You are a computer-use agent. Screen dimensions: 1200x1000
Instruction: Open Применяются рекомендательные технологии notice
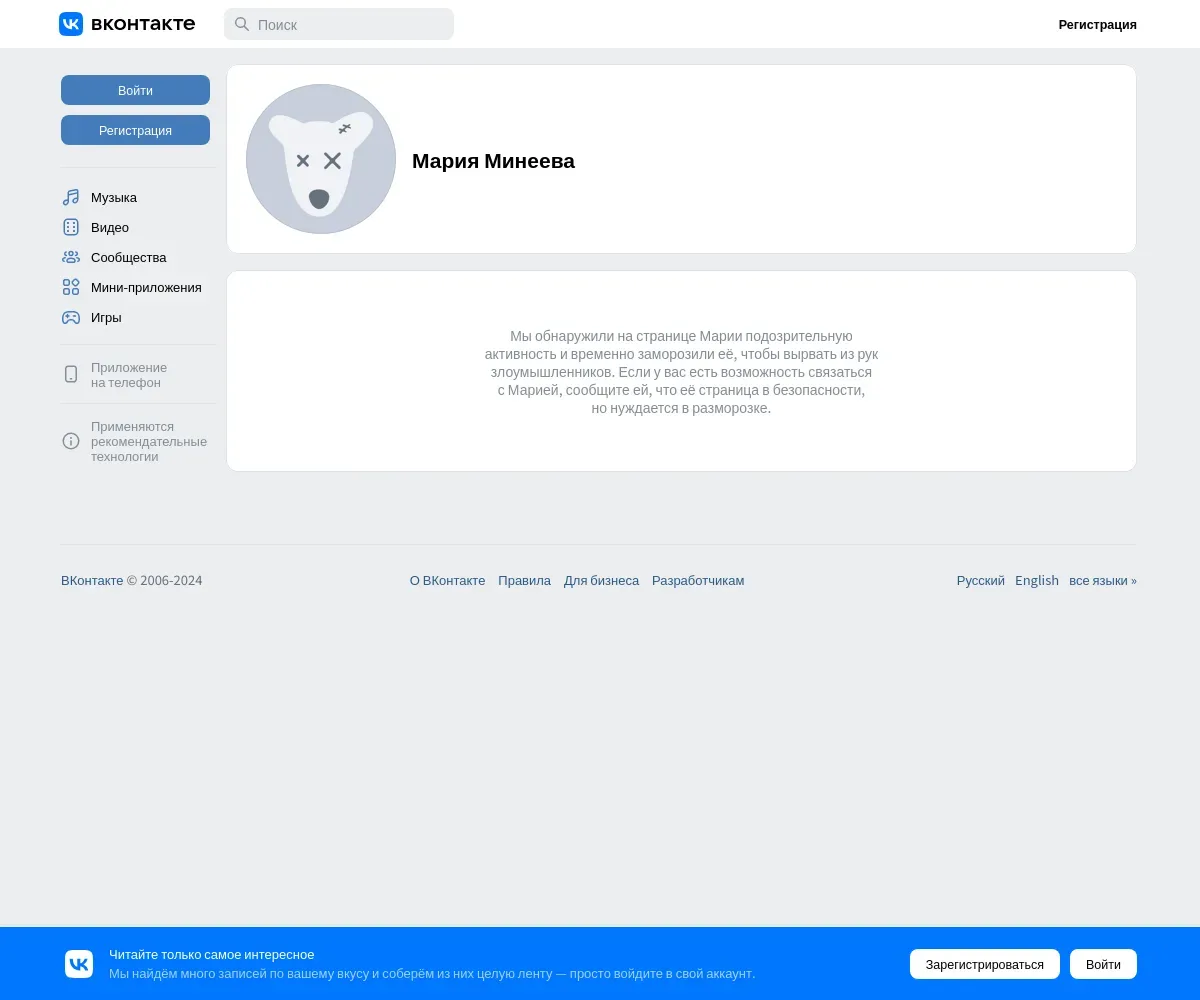[x=149, y=441]
